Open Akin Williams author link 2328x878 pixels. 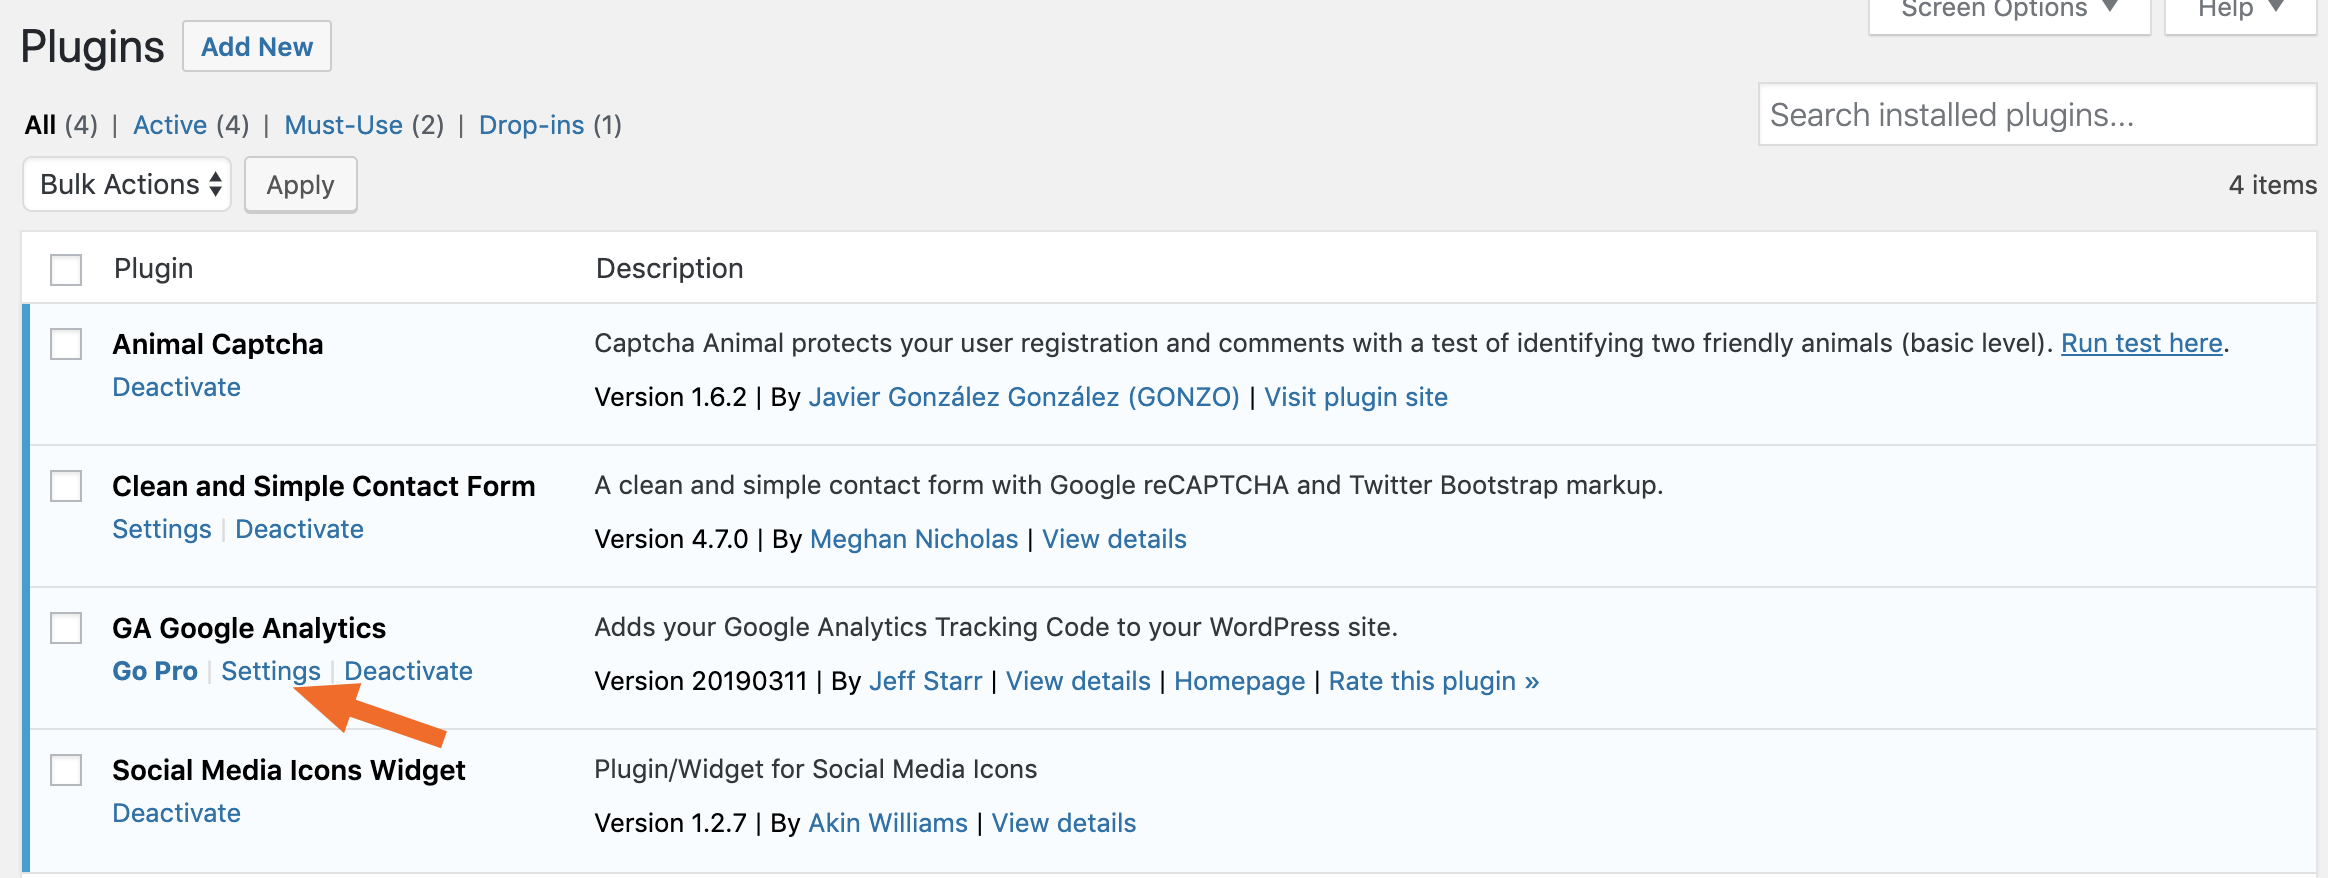click(x=888, y=823)
